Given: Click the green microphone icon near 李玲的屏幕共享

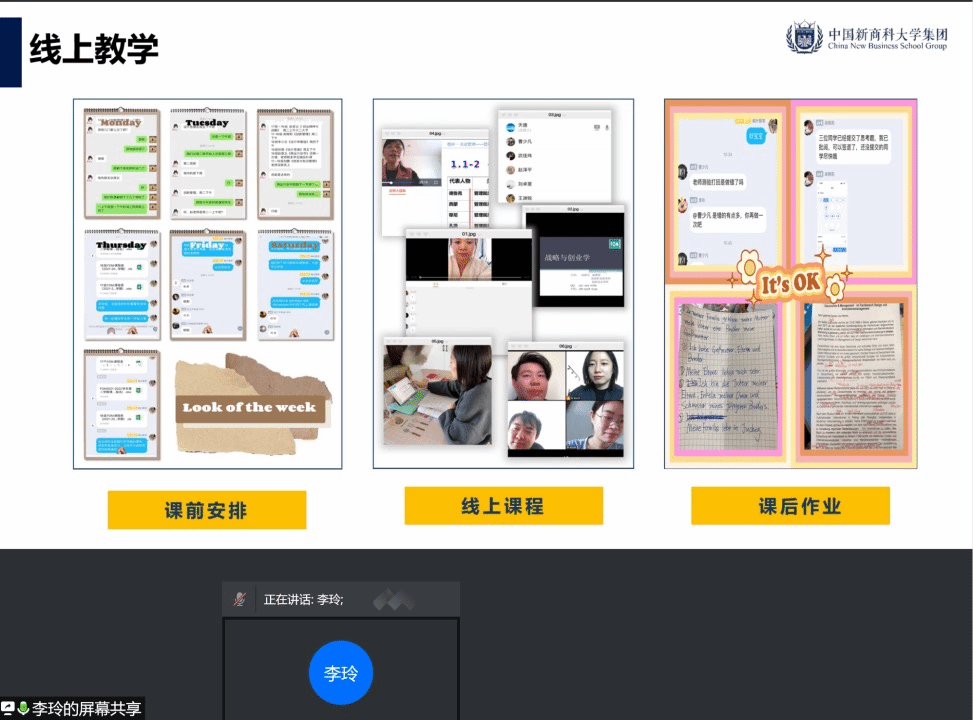Looking at the screenshot, I should 23,709.
